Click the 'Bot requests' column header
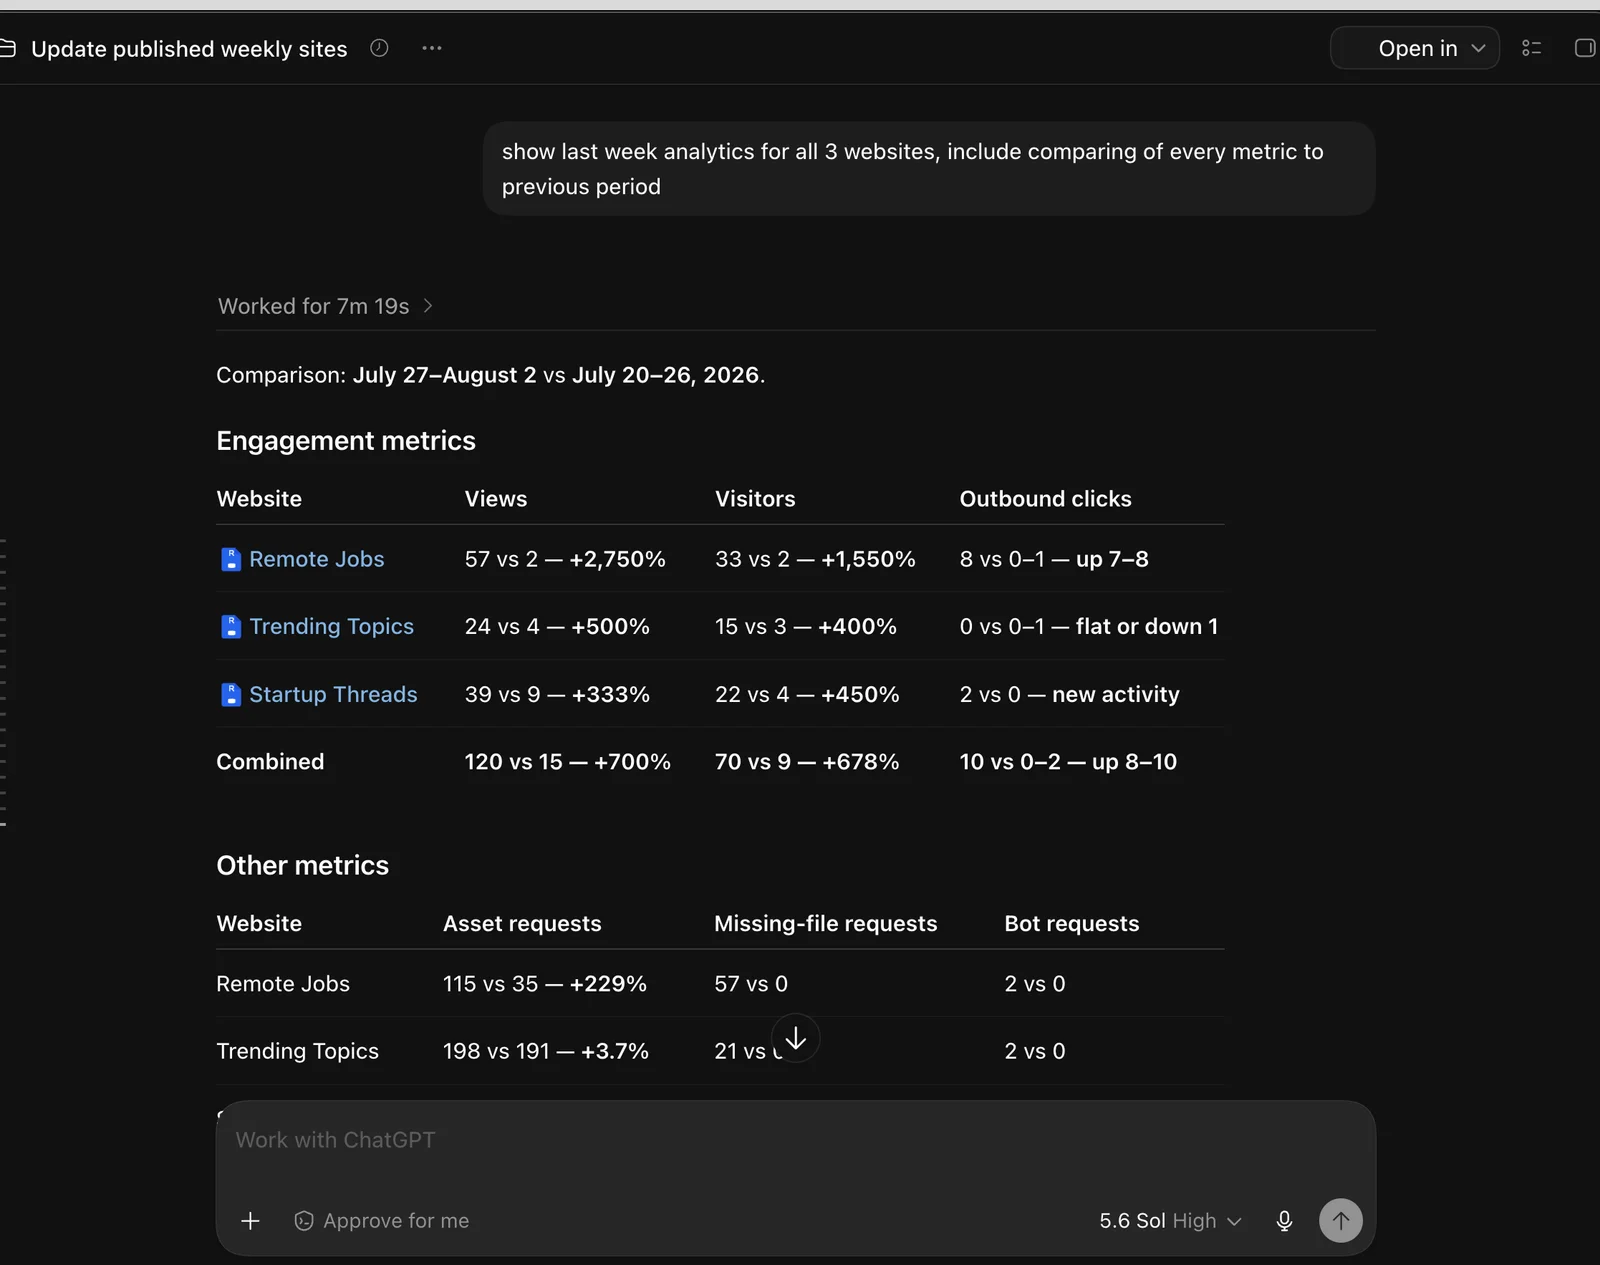1600x1265 pixels. click(x=1071, y=924)
